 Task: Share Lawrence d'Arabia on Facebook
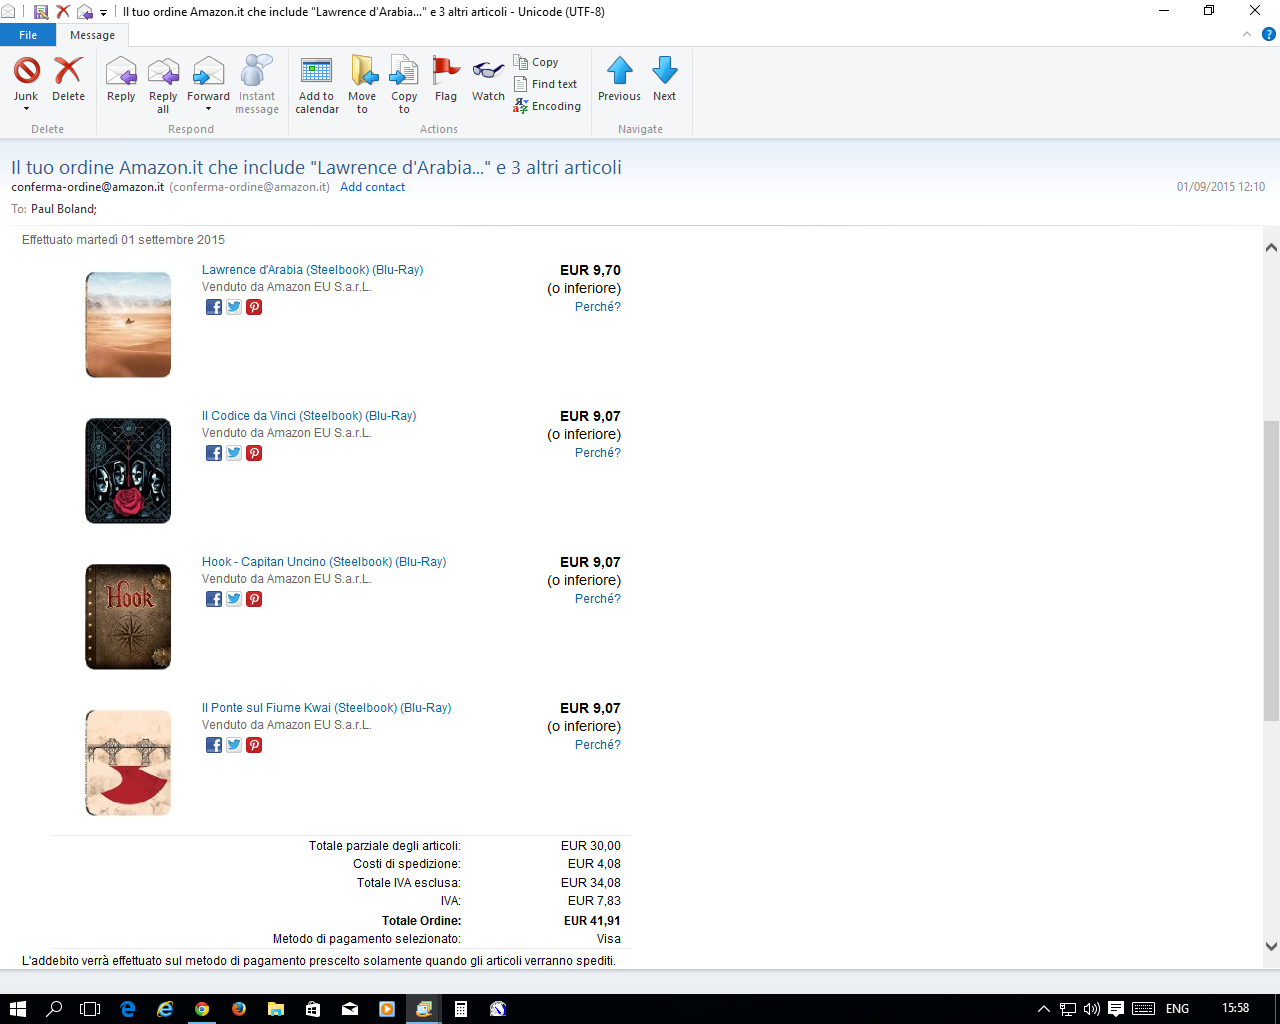[214, 307]
